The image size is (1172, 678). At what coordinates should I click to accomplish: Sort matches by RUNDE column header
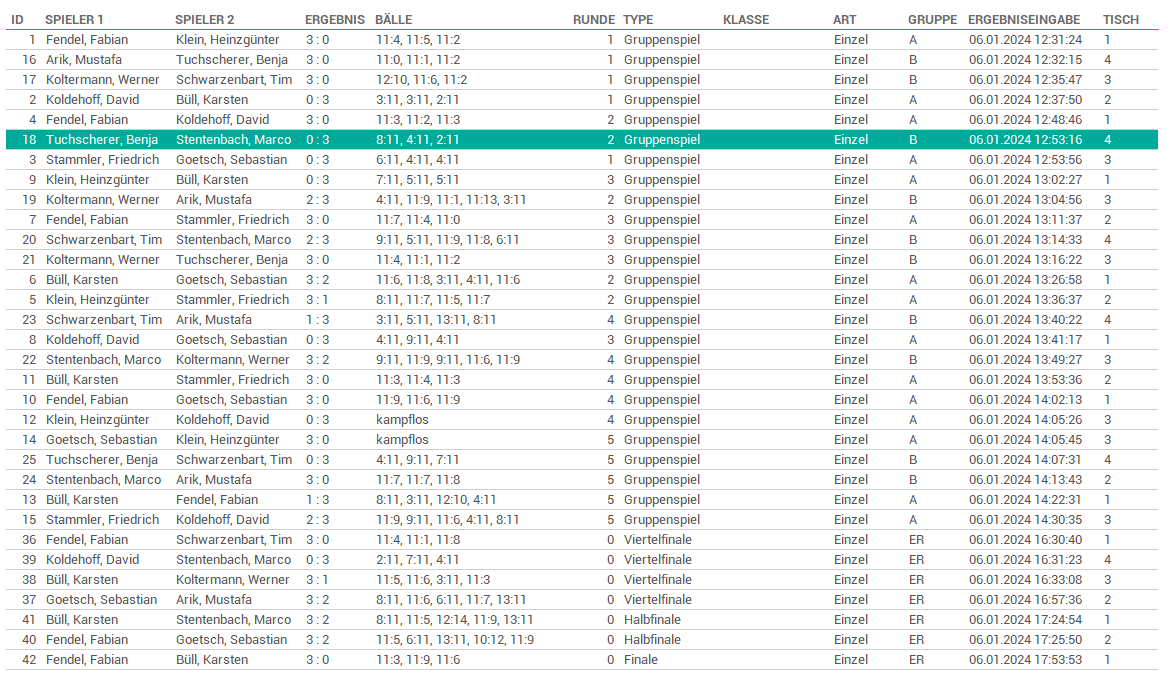pos(594,20)
